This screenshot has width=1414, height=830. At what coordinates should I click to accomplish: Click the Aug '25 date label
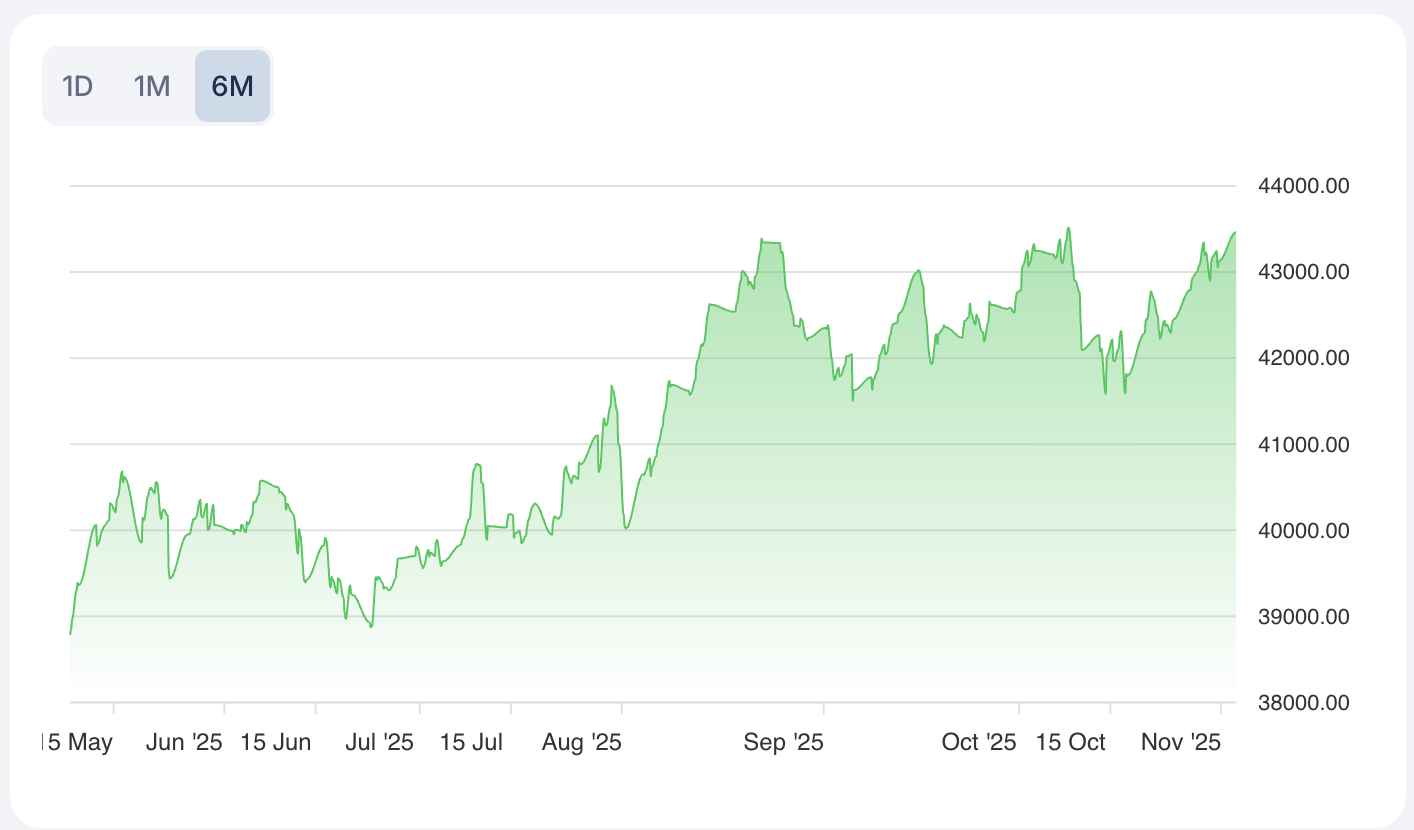[x=582, y=742]
